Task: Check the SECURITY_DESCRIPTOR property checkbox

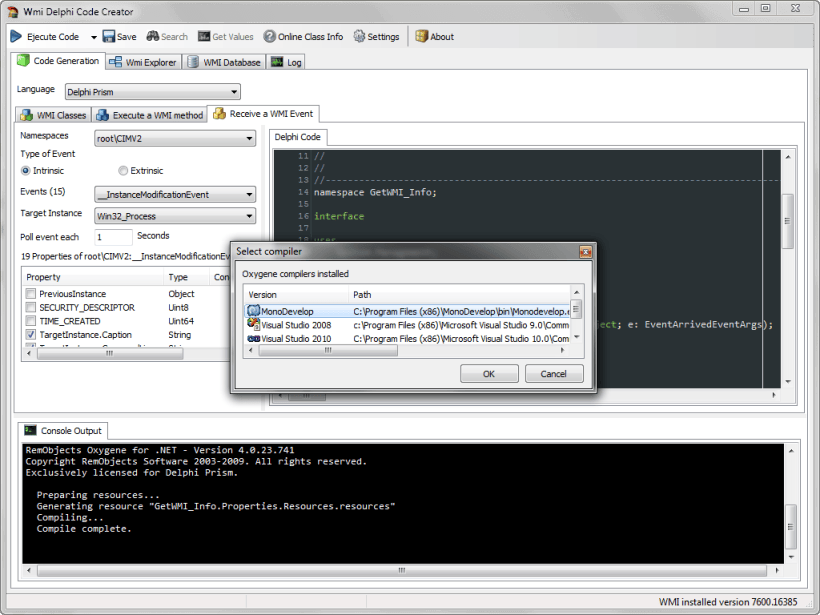Action: (31, 307)
